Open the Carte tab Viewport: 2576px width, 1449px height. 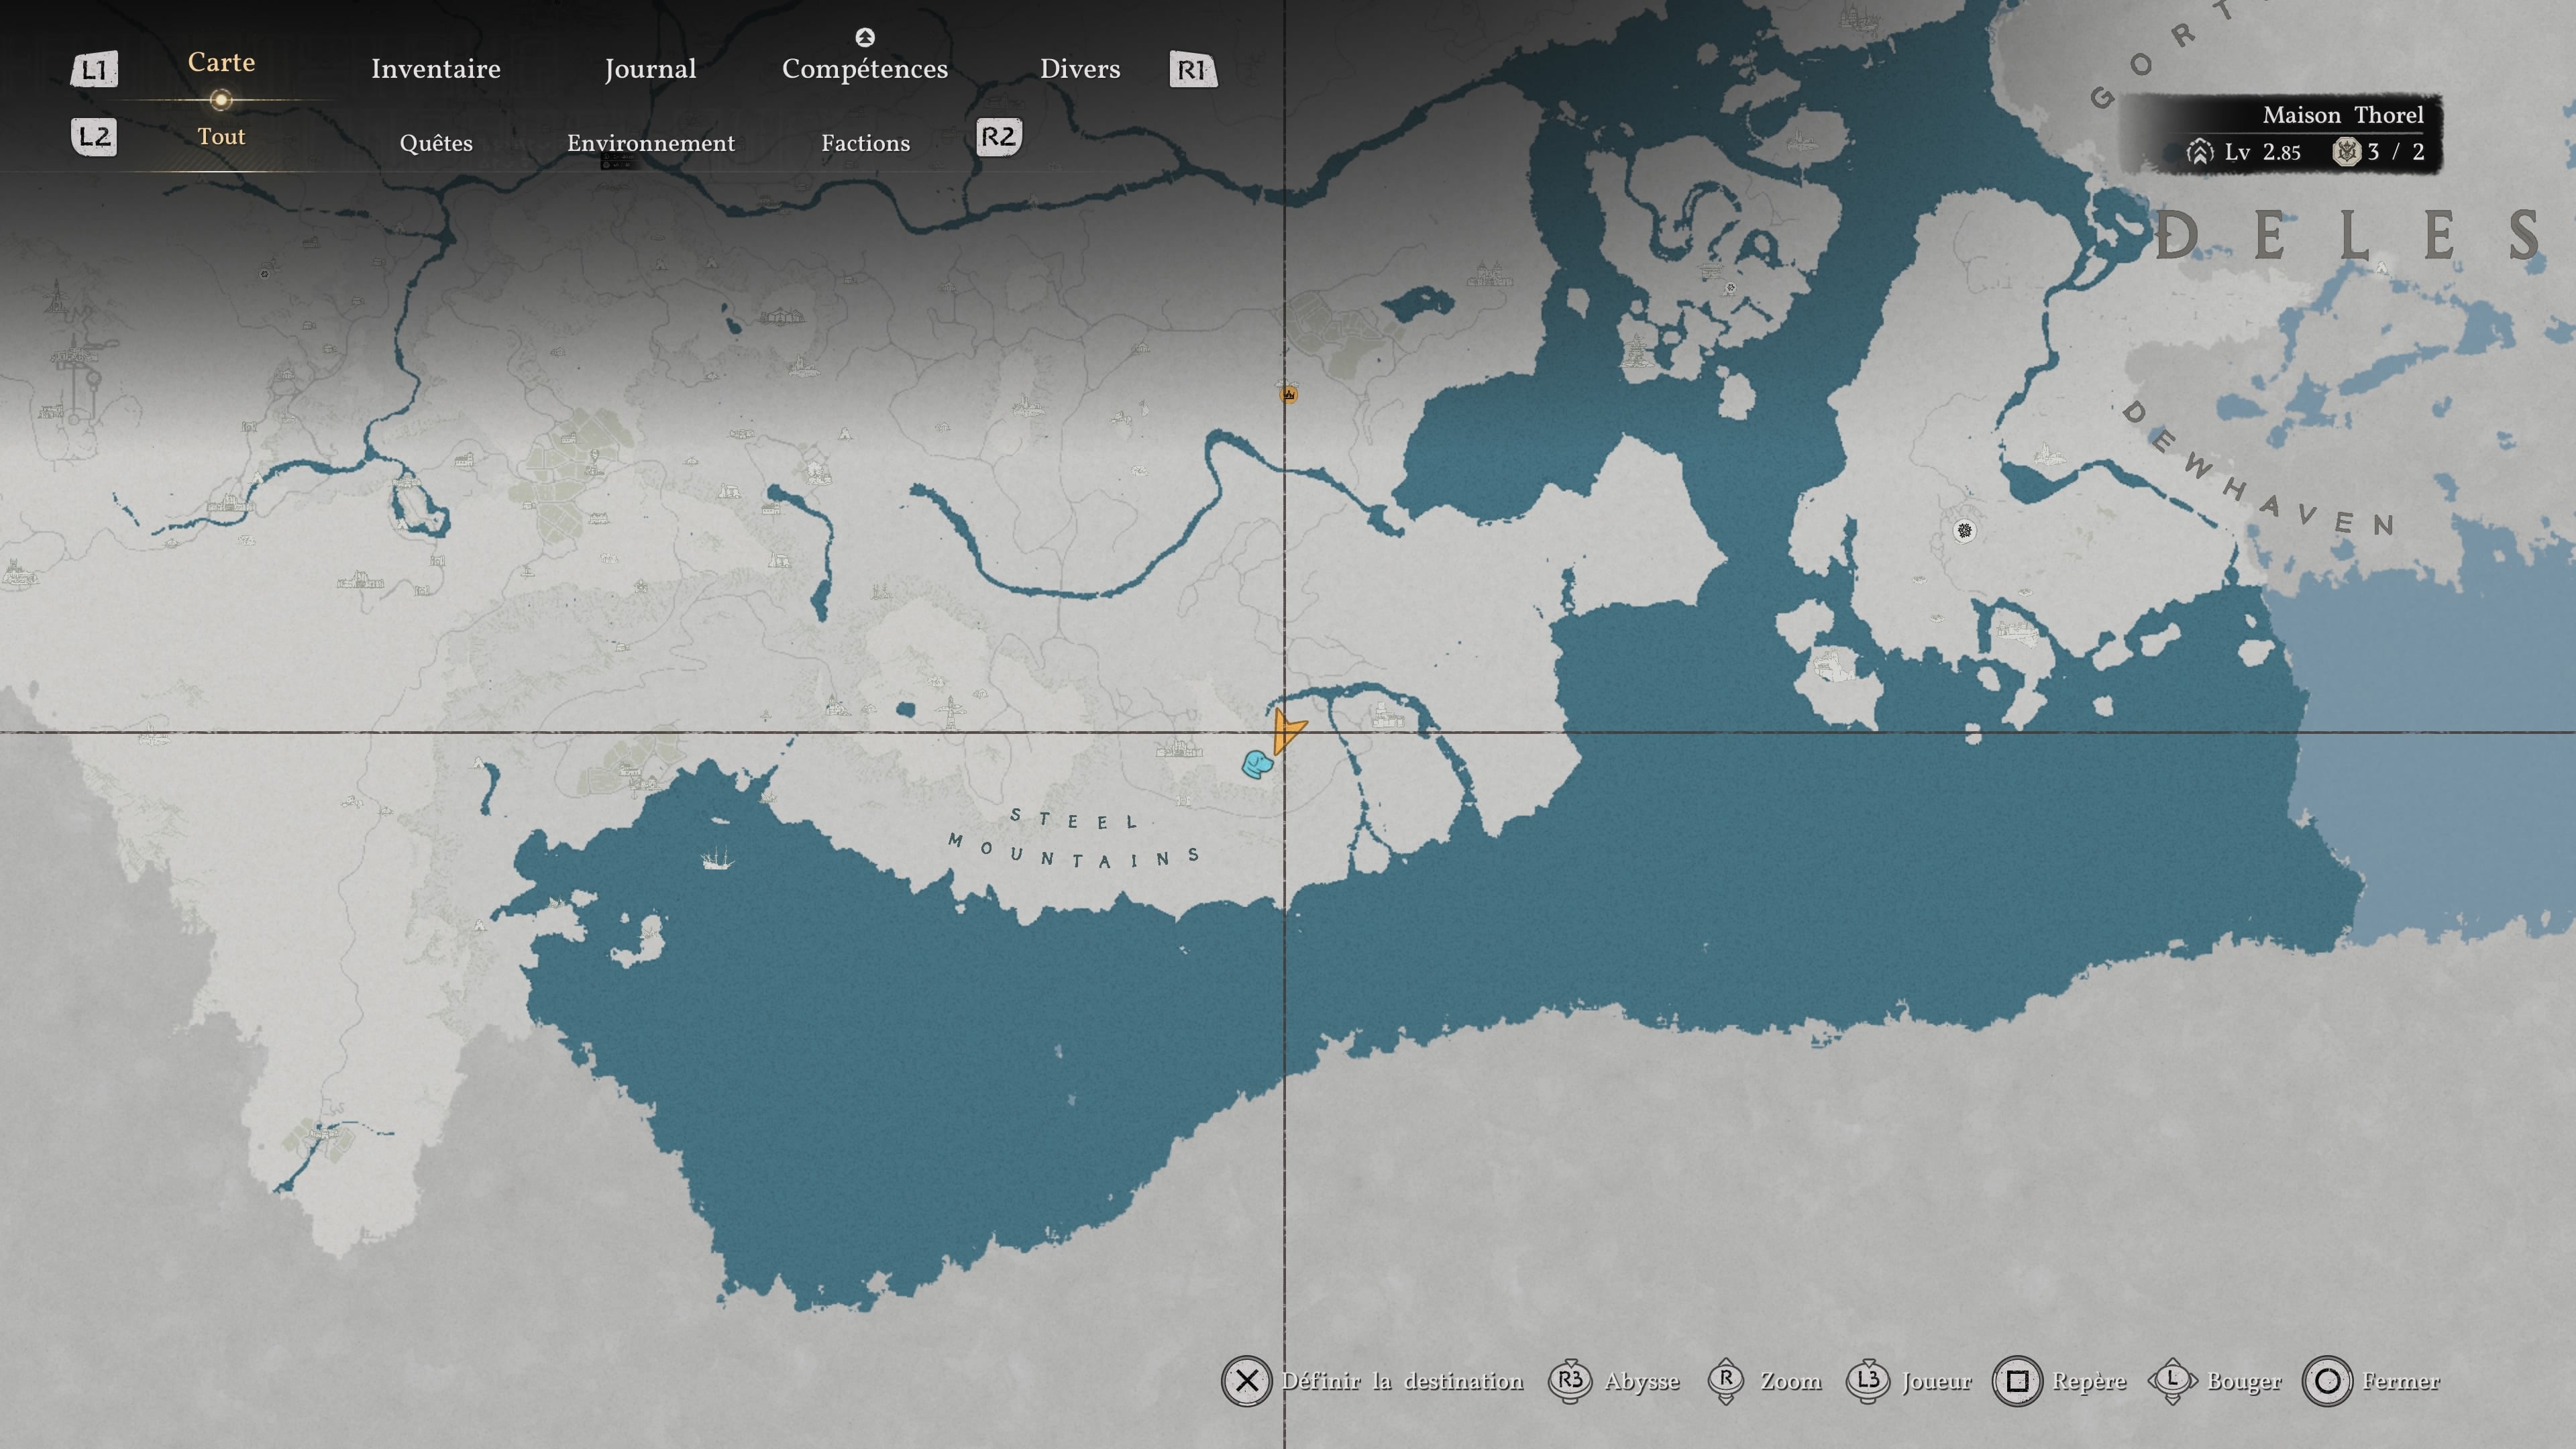(221, 62)
